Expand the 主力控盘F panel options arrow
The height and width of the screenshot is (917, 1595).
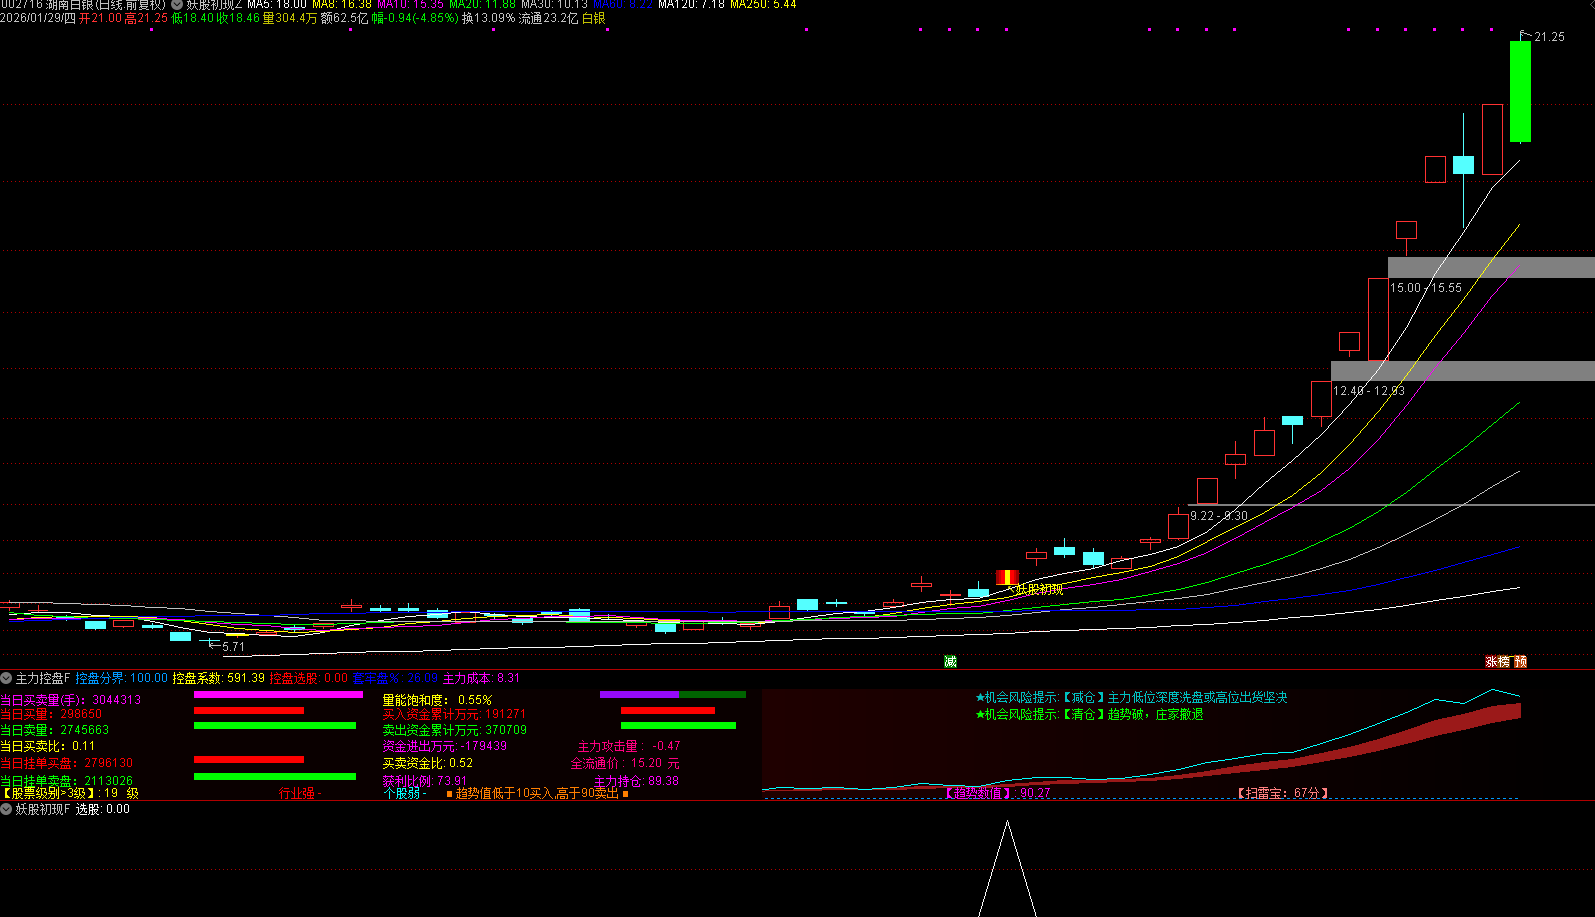(6, 678)
